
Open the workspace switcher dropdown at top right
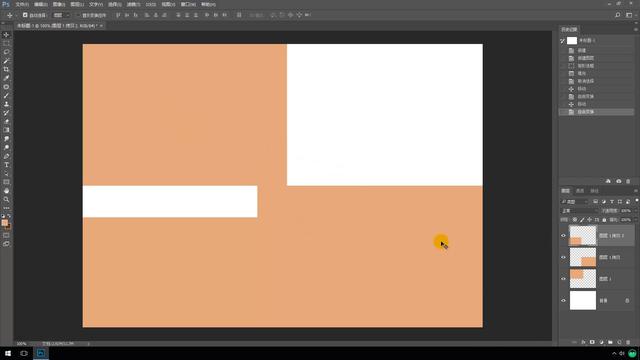click(630, 15)
